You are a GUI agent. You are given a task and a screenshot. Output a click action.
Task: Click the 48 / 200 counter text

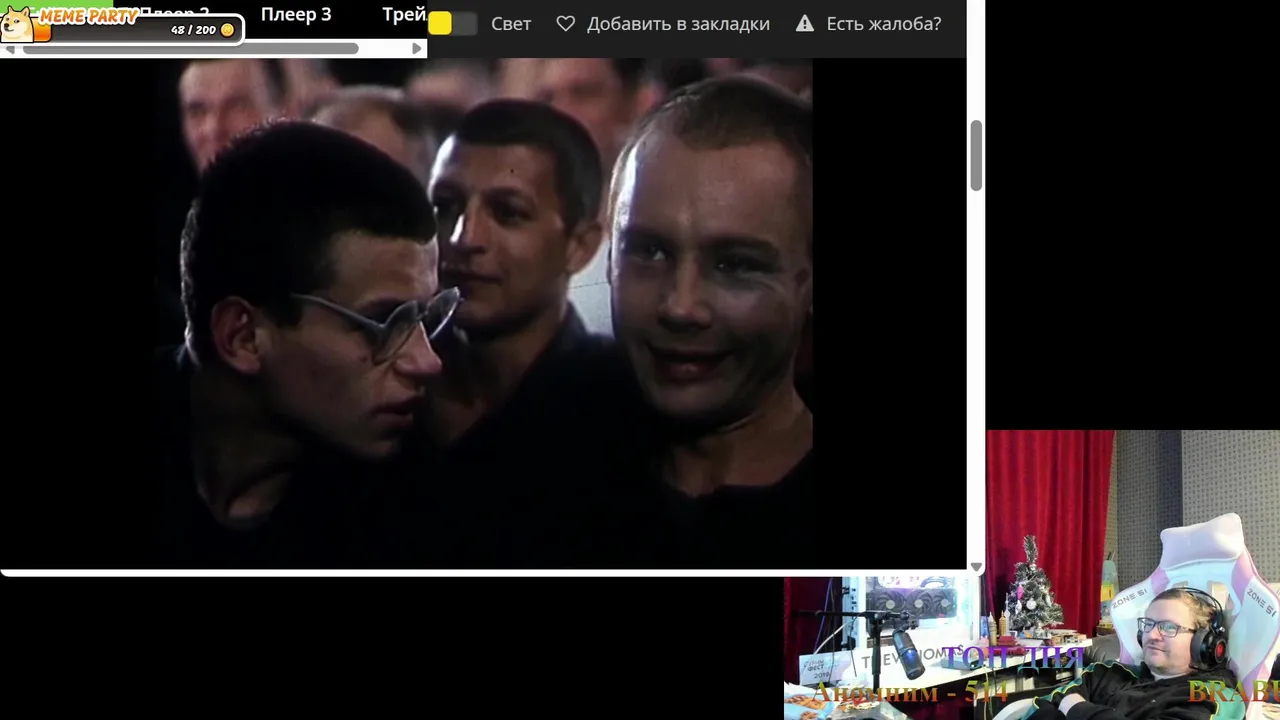[193, 30]
